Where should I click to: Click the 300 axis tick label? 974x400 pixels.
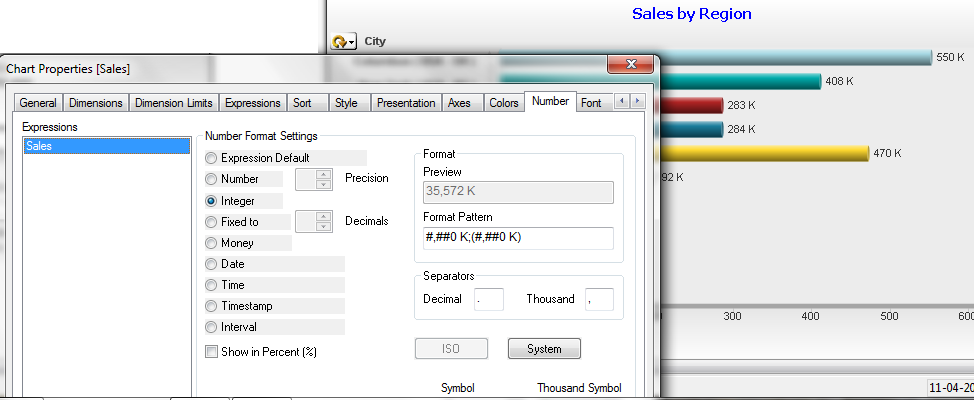click(732, 317)
